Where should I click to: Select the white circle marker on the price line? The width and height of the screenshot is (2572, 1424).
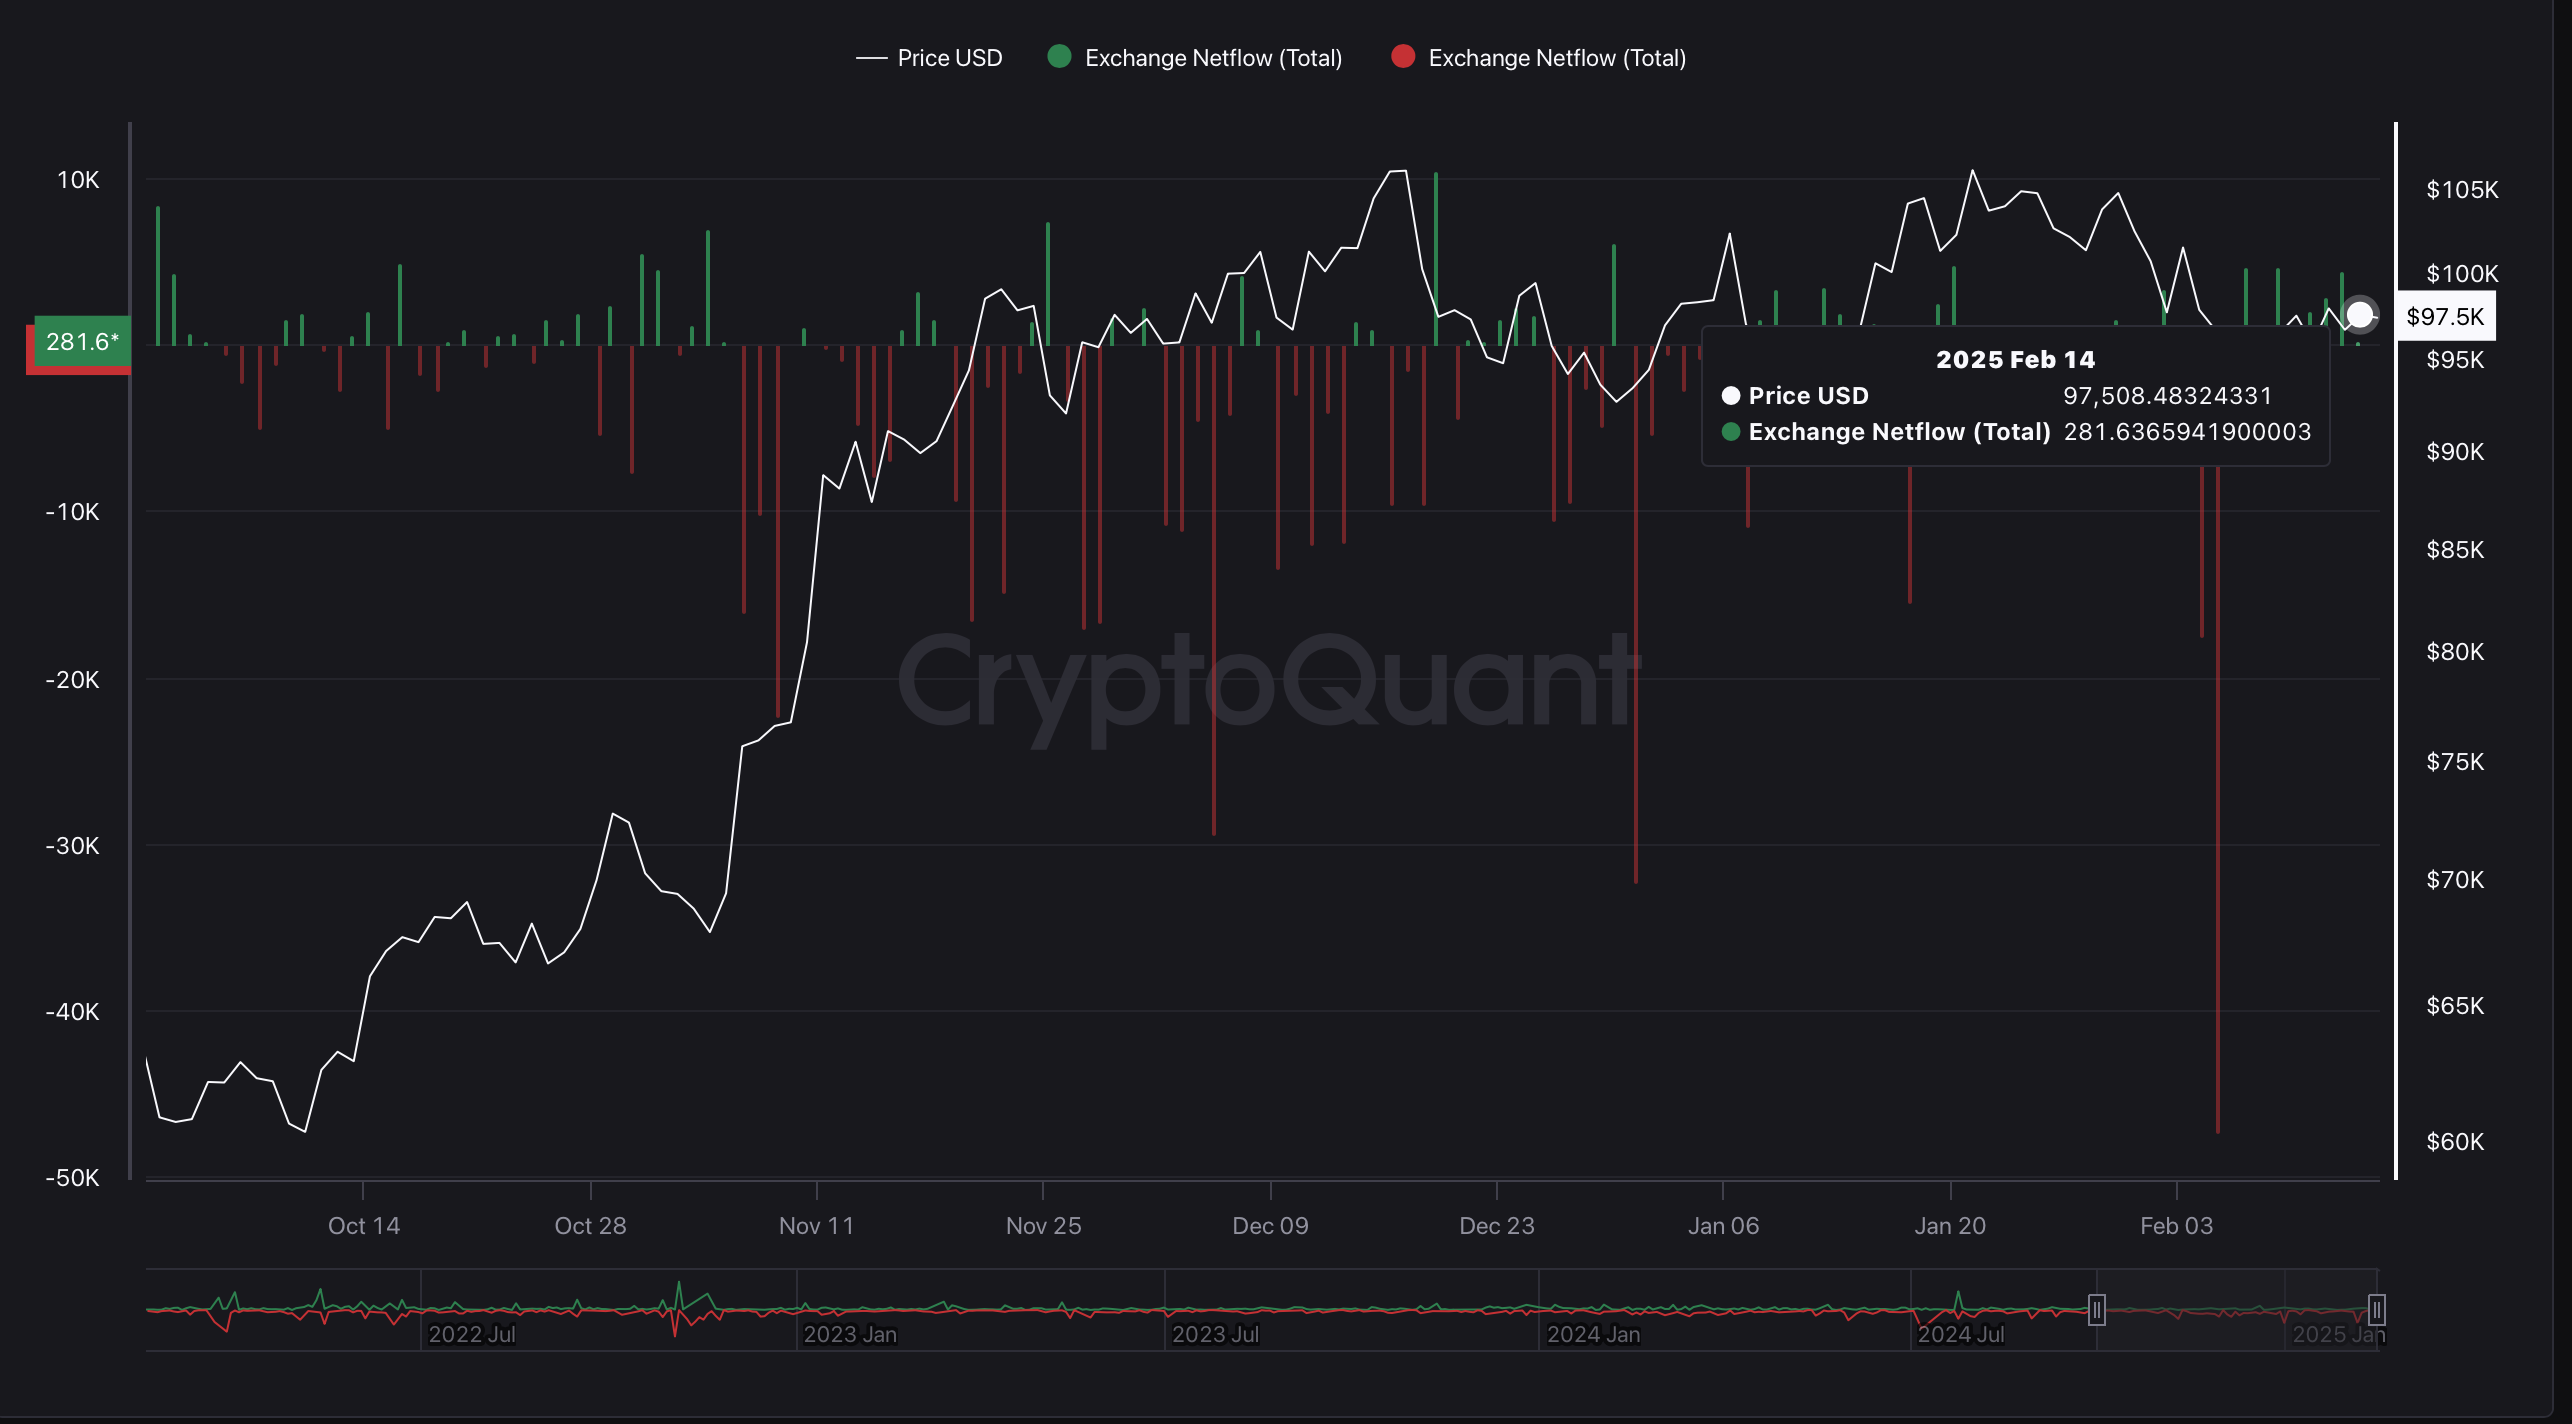tap(2361, 316)
